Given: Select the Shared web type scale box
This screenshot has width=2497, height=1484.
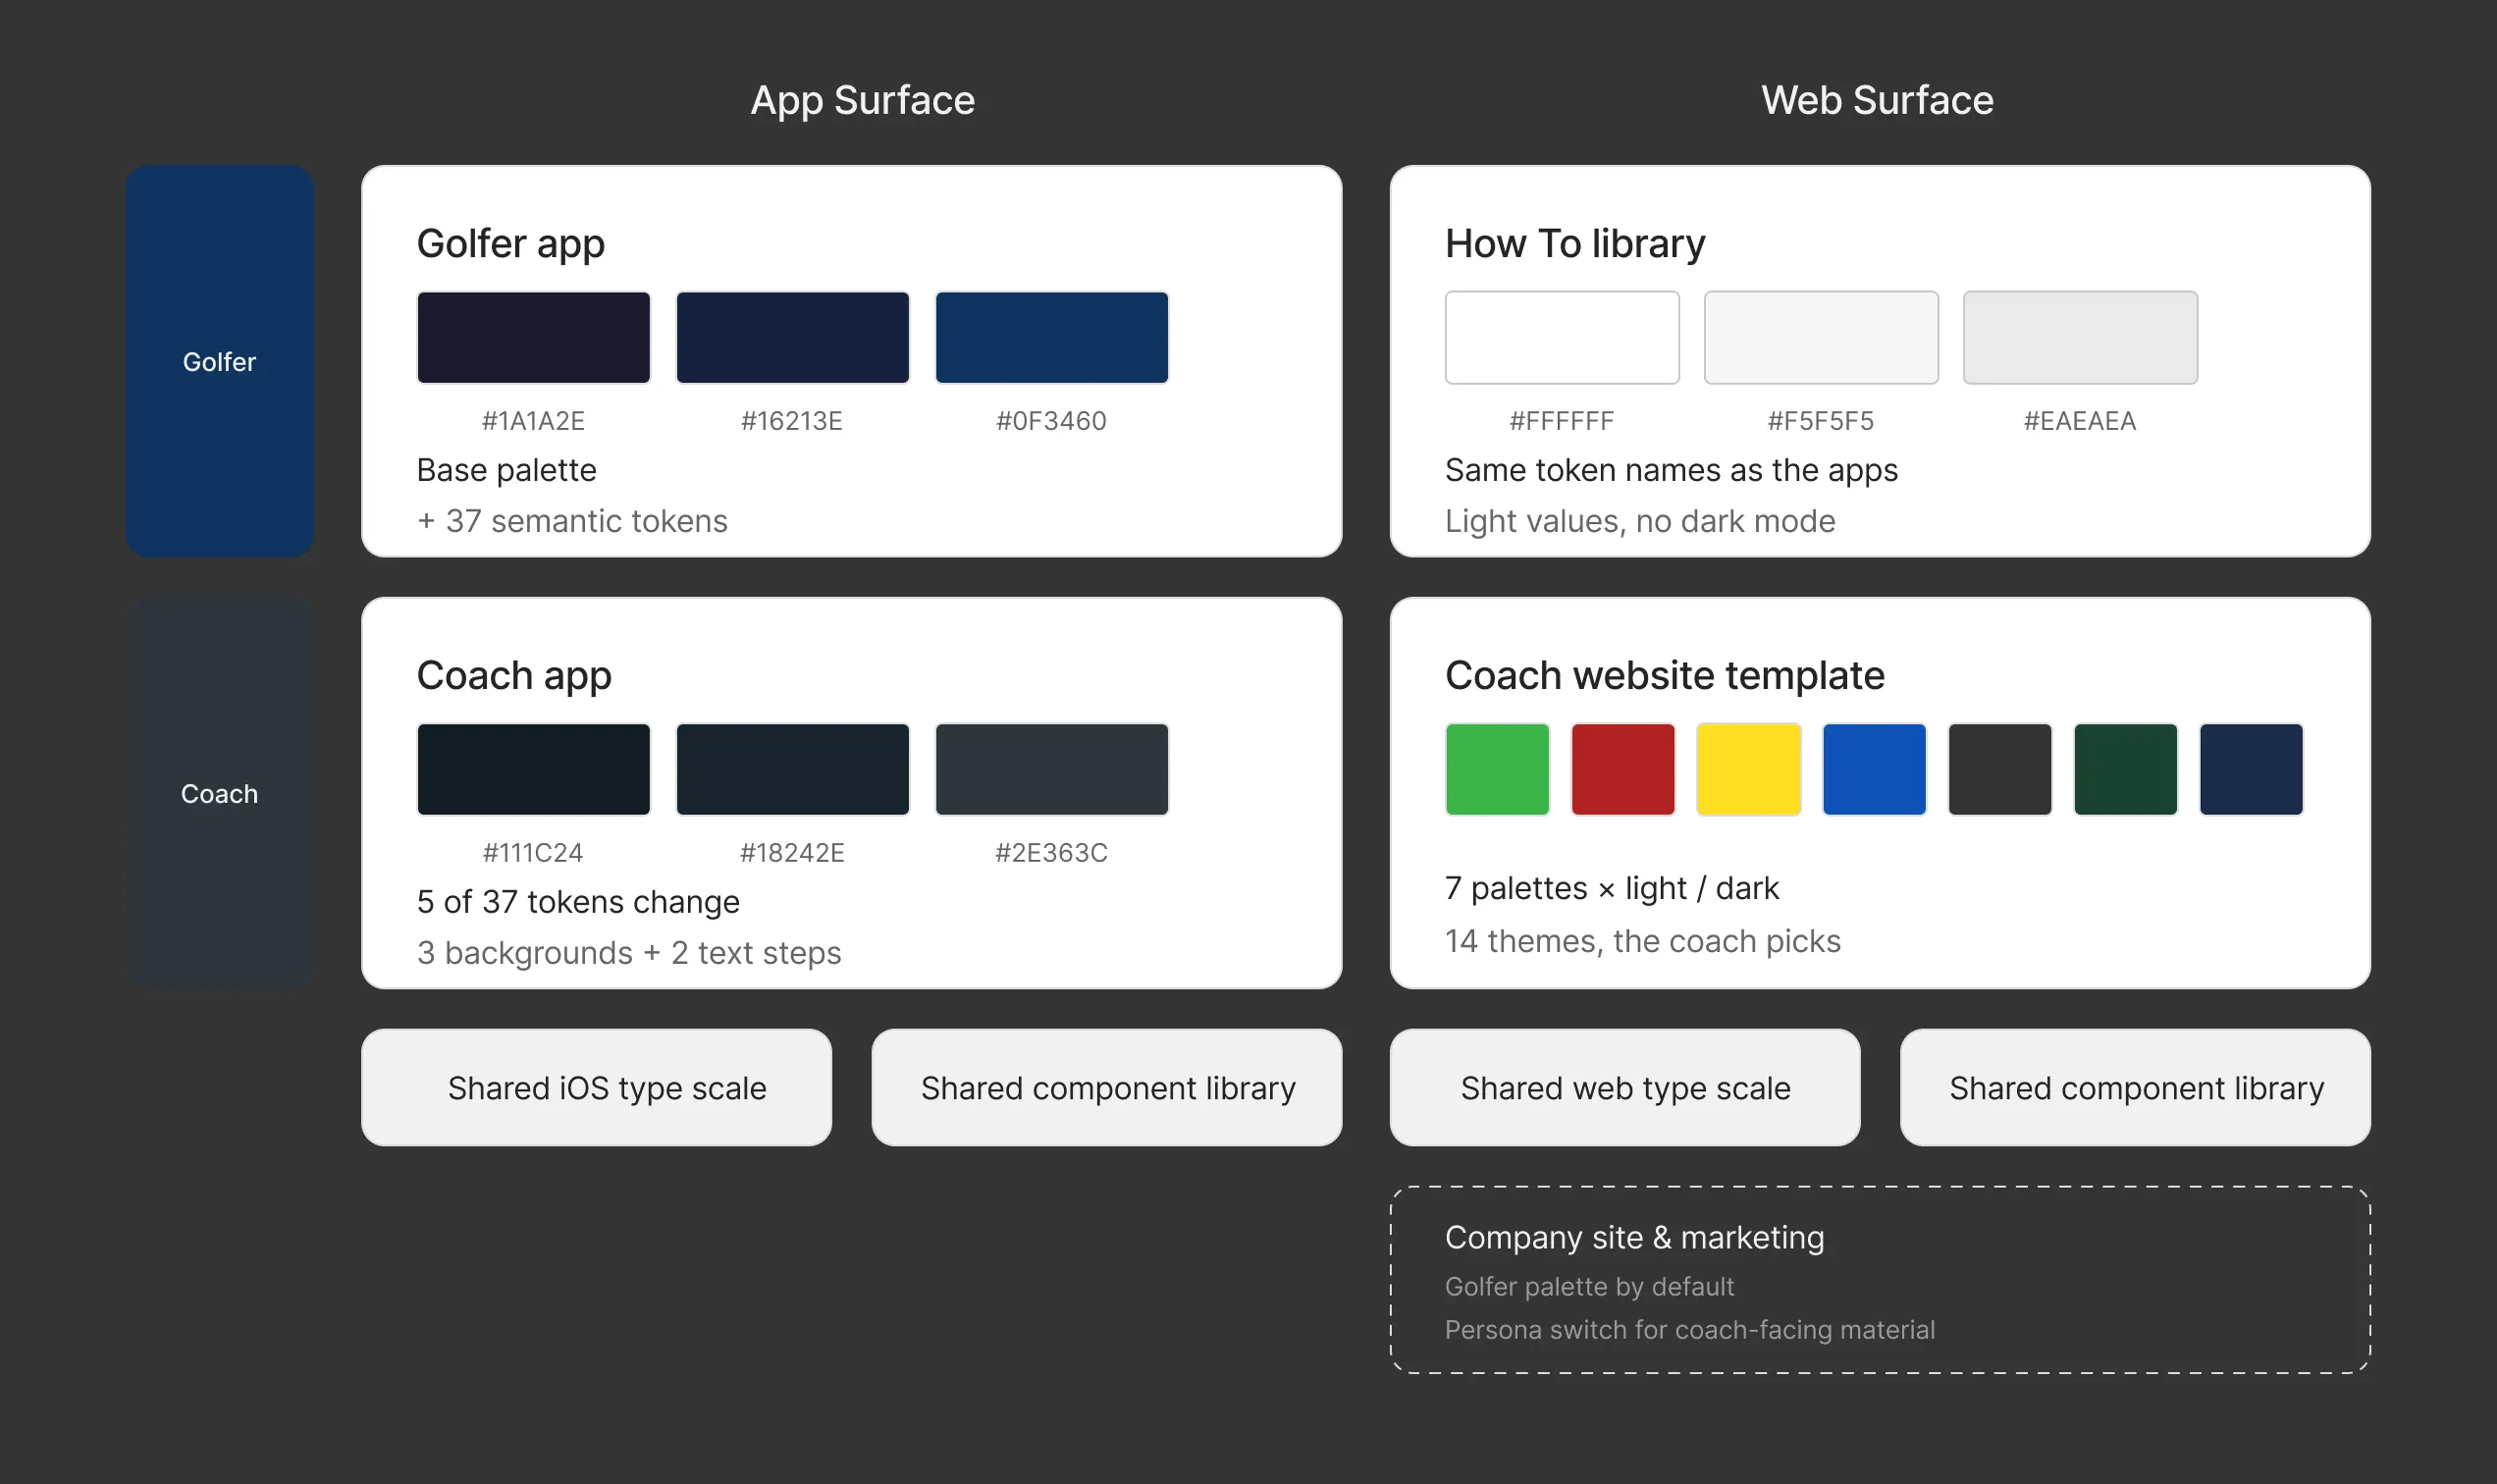Looking at the screenshot, I should 1624,1087.
